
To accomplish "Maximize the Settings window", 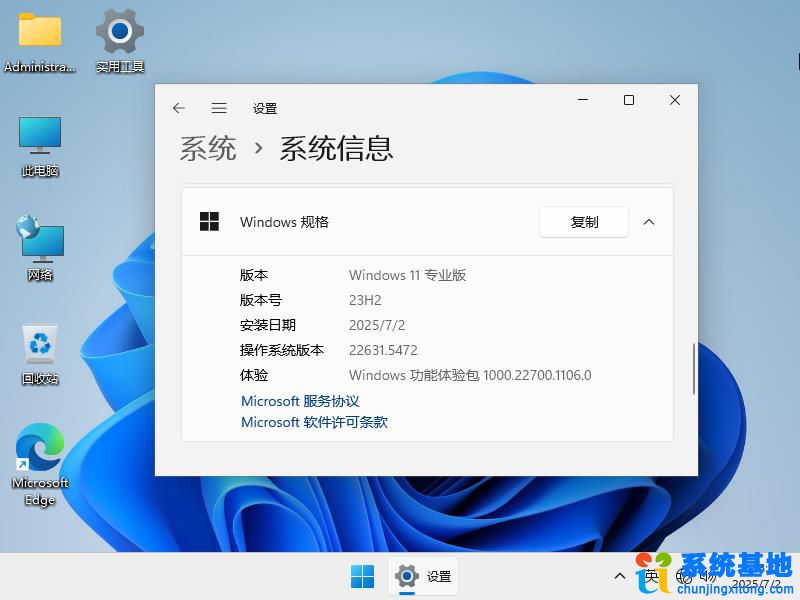I will (x=629, y=100).
